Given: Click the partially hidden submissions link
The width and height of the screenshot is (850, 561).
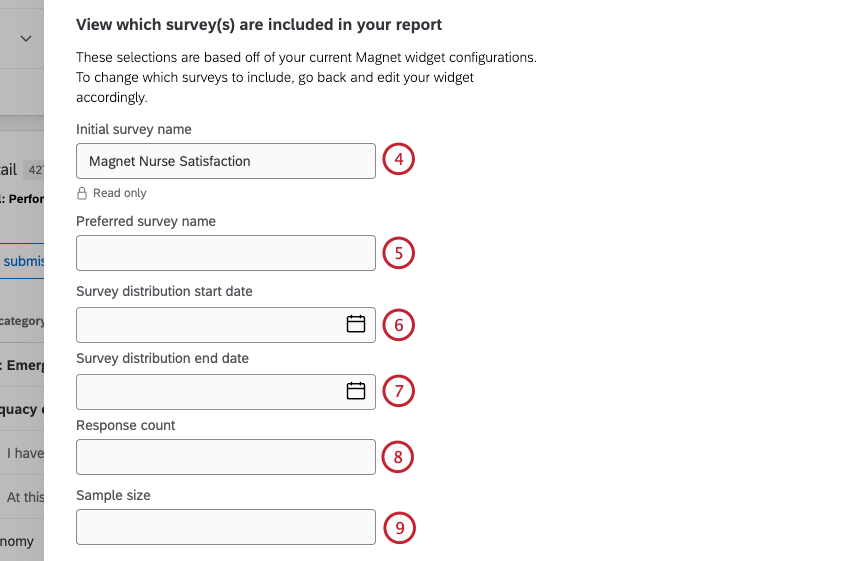Looking at the screenshot, I should pos(22,260).
